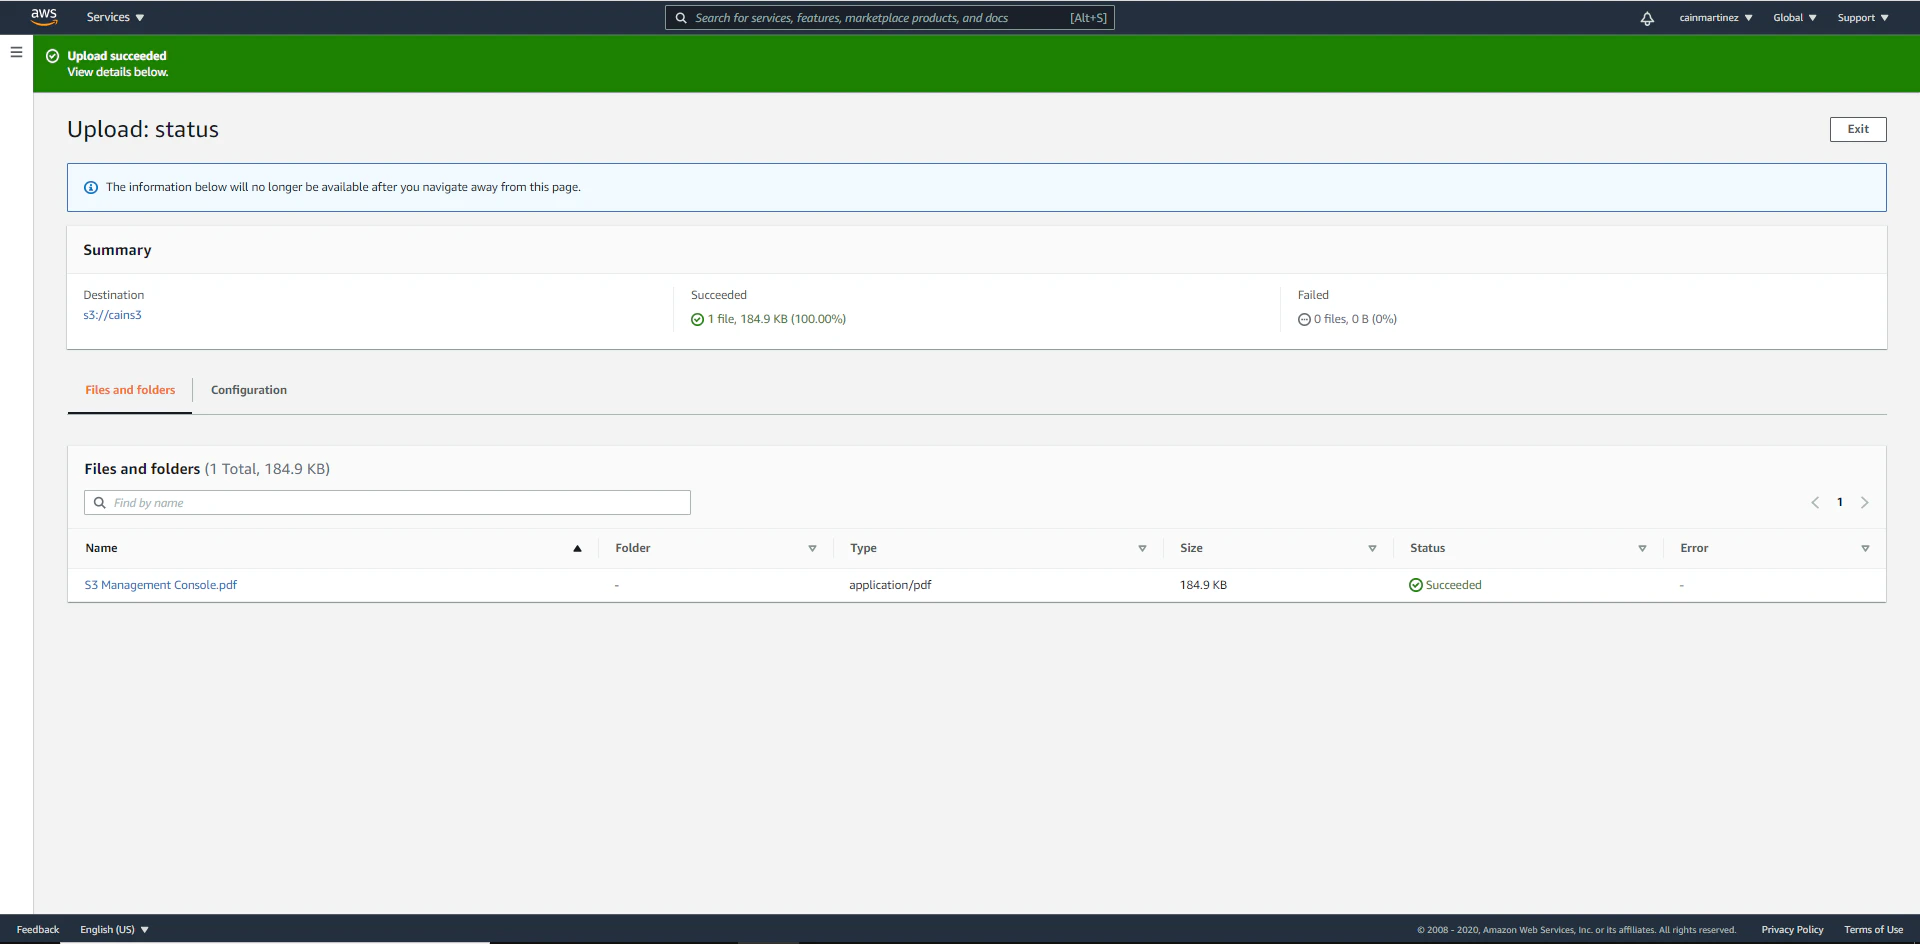Open S3 Management Console.pdf from the file list
The width and height of the screenshot is (1920, 944).
point(160,584)
